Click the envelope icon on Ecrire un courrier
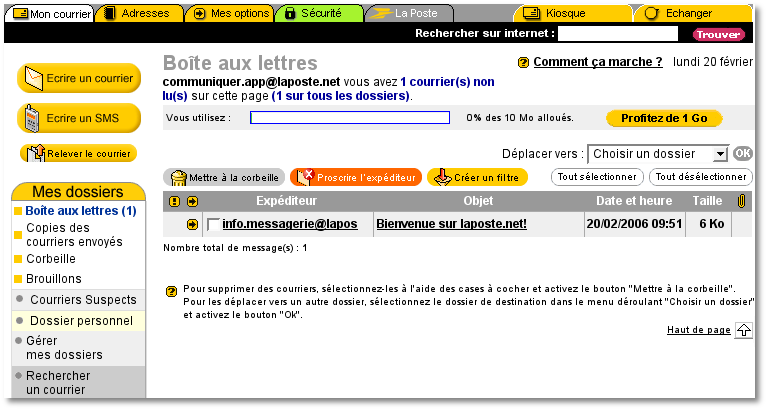This screenshot has width=767, height=410. coord(33,78)
